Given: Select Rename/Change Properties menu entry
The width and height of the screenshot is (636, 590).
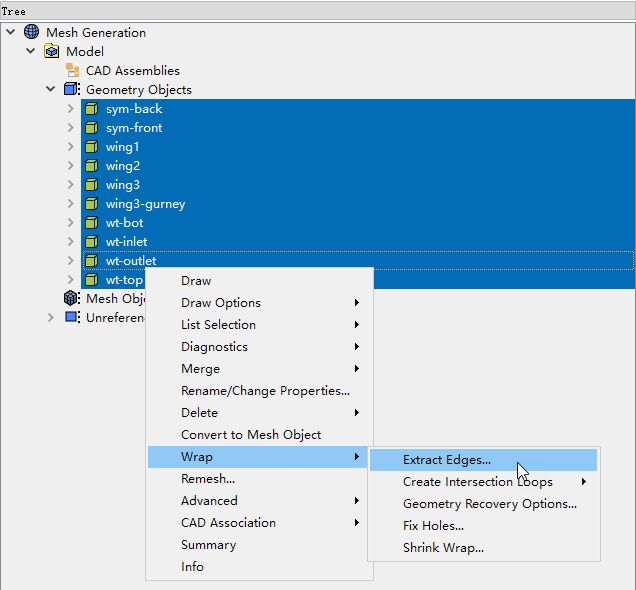Looking at the screenshot, I should click(265, 391).
